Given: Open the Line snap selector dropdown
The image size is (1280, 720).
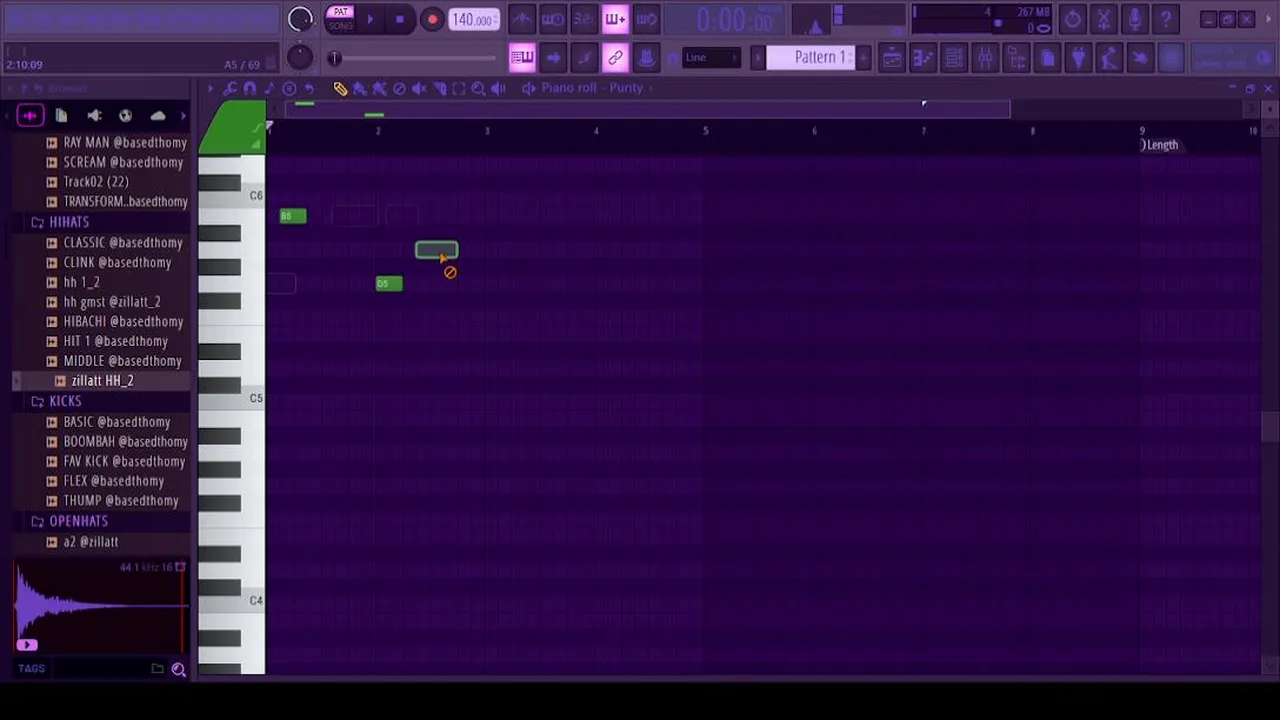Looking at the screenshot, I should click(711, 58).
